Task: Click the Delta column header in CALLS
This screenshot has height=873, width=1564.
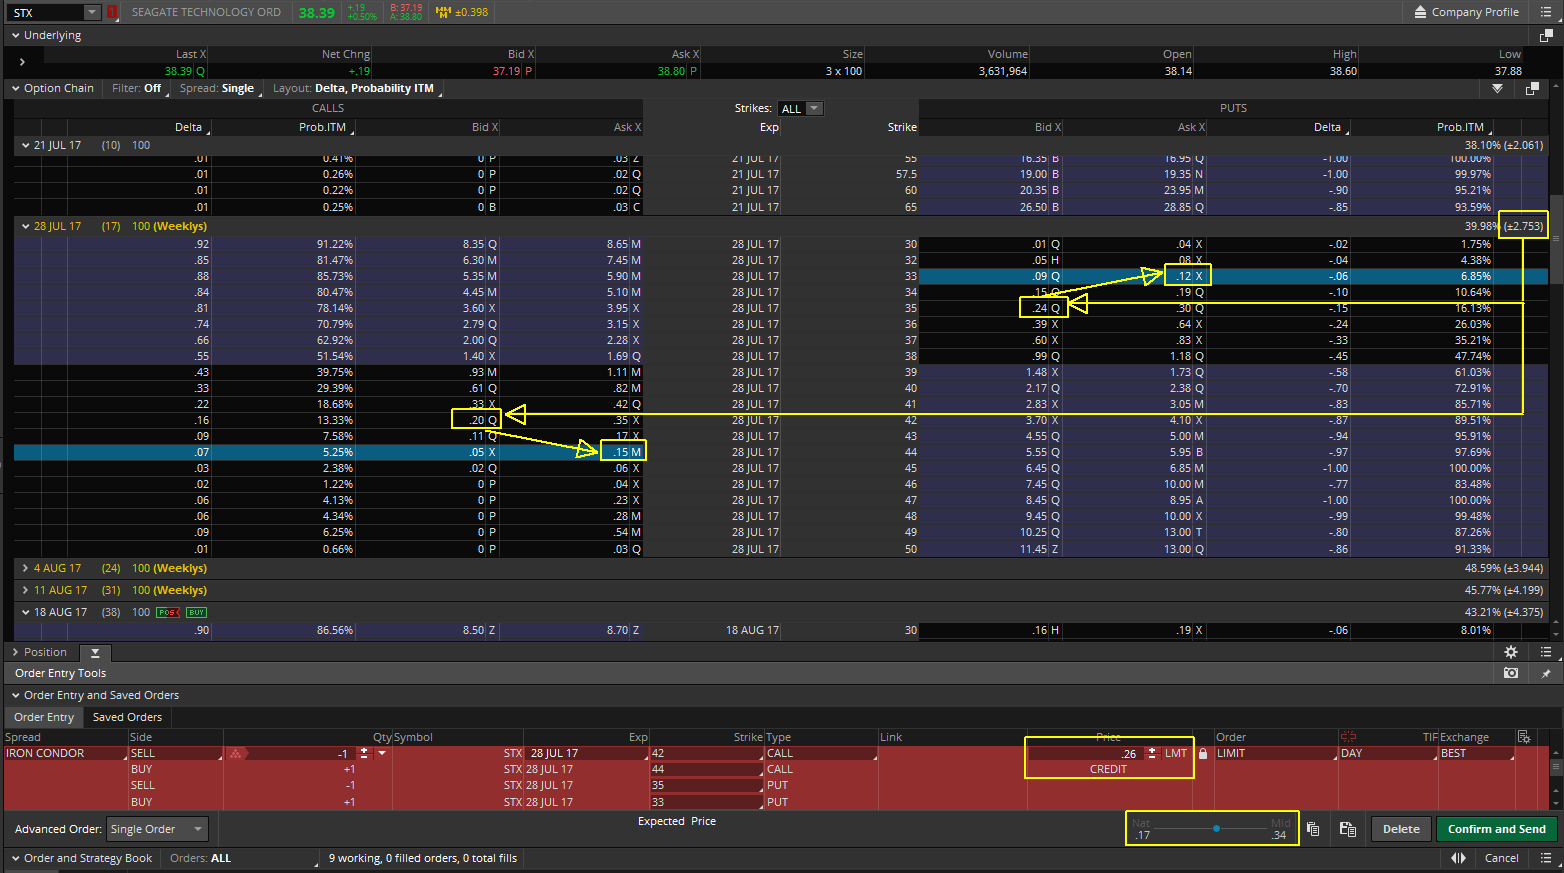Action: click(188, 127)
